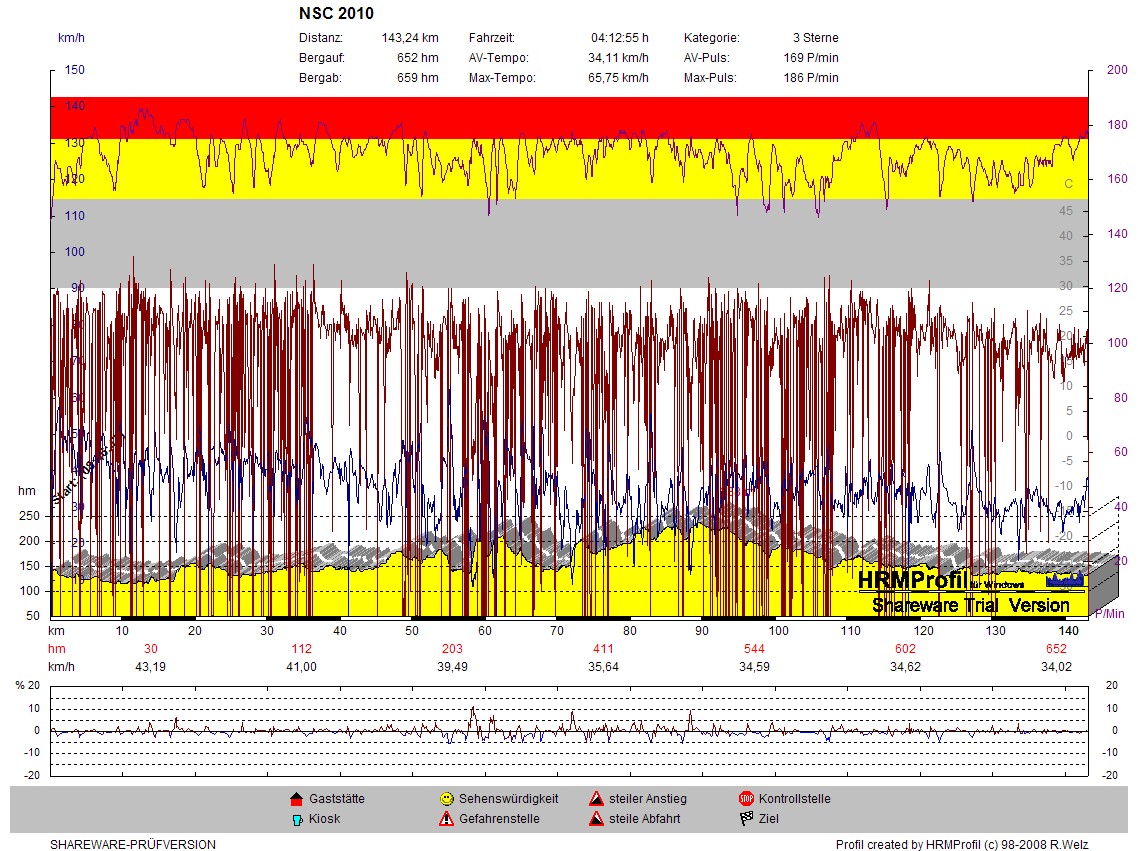Viewport: 1138px width, 851px height.
Task: Select the yellow Sehenswürdigkeit smiley icon
Action: pyautogui.click(x=446, y=799)
